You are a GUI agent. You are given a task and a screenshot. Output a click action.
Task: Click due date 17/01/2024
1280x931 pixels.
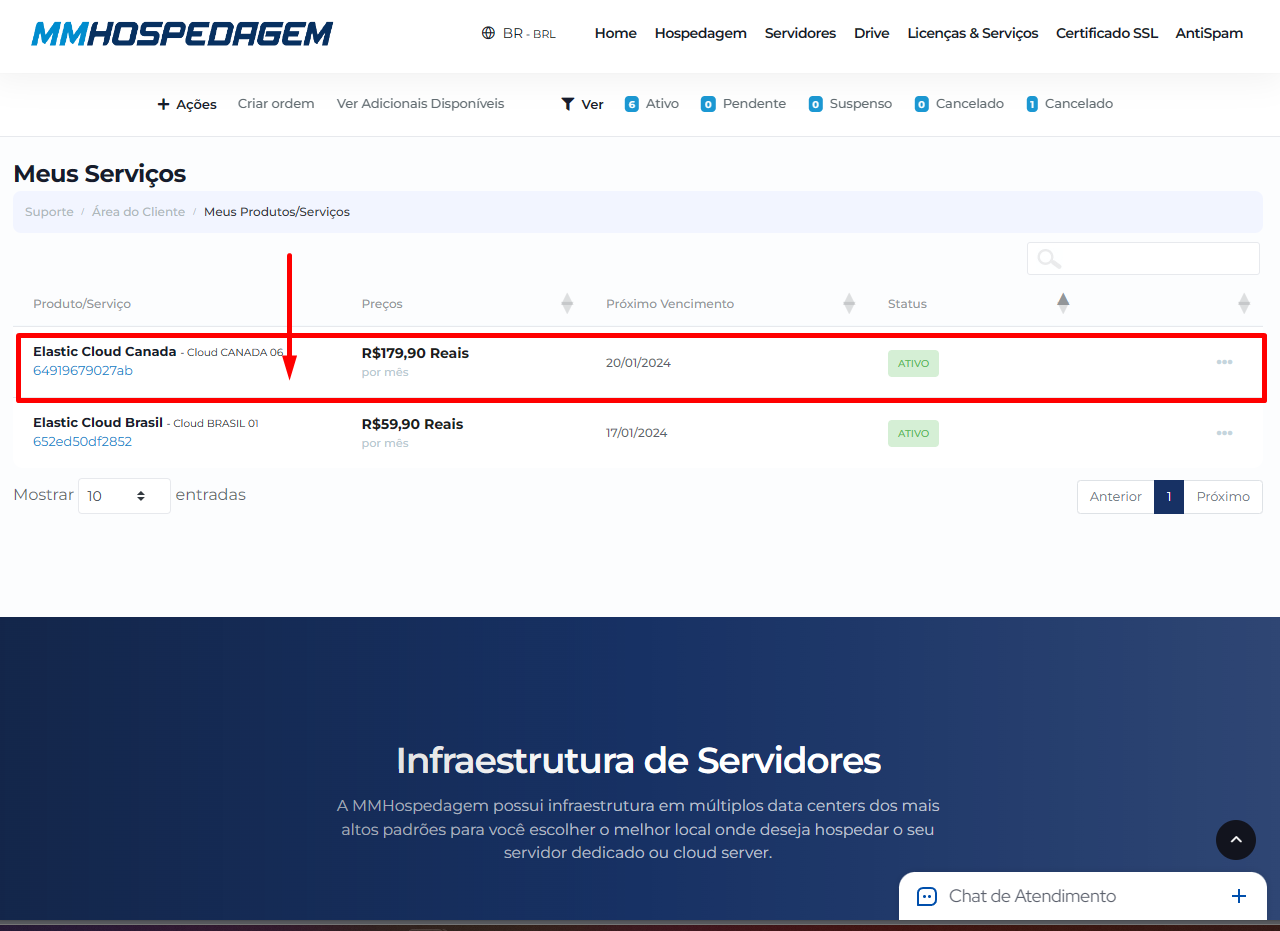(637, 433)
